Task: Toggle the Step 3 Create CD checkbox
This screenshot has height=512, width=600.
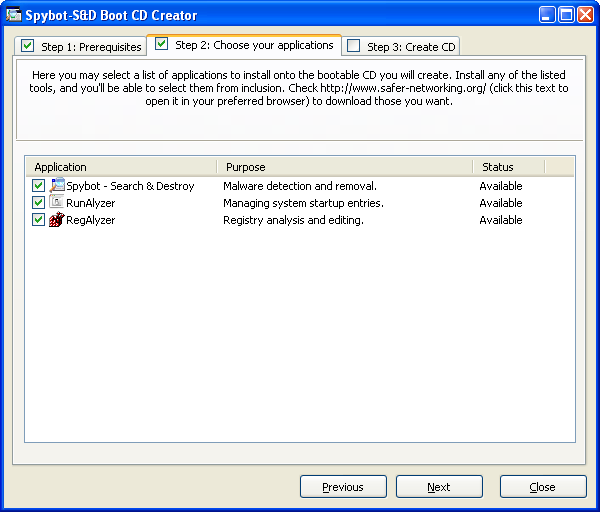Action: pos(353,46)
